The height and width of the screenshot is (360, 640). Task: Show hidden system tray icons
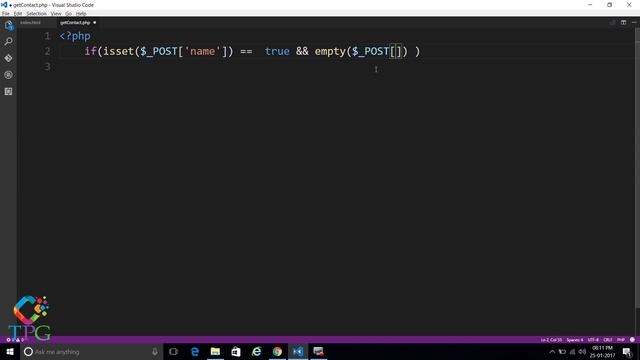coord(552,351)
